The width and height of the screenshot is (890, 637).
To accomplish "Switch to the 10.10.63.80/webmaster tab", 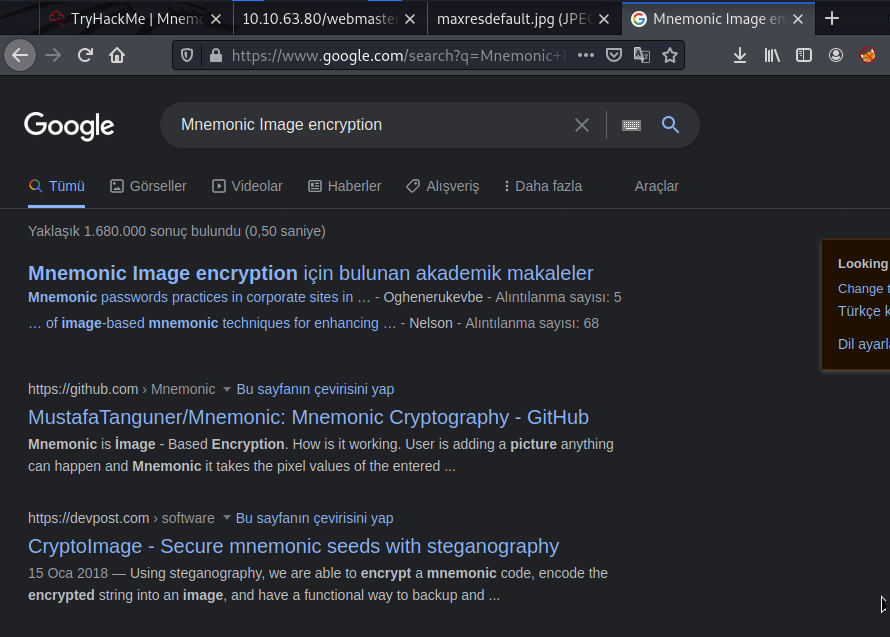I will click(x=330, y=19).
